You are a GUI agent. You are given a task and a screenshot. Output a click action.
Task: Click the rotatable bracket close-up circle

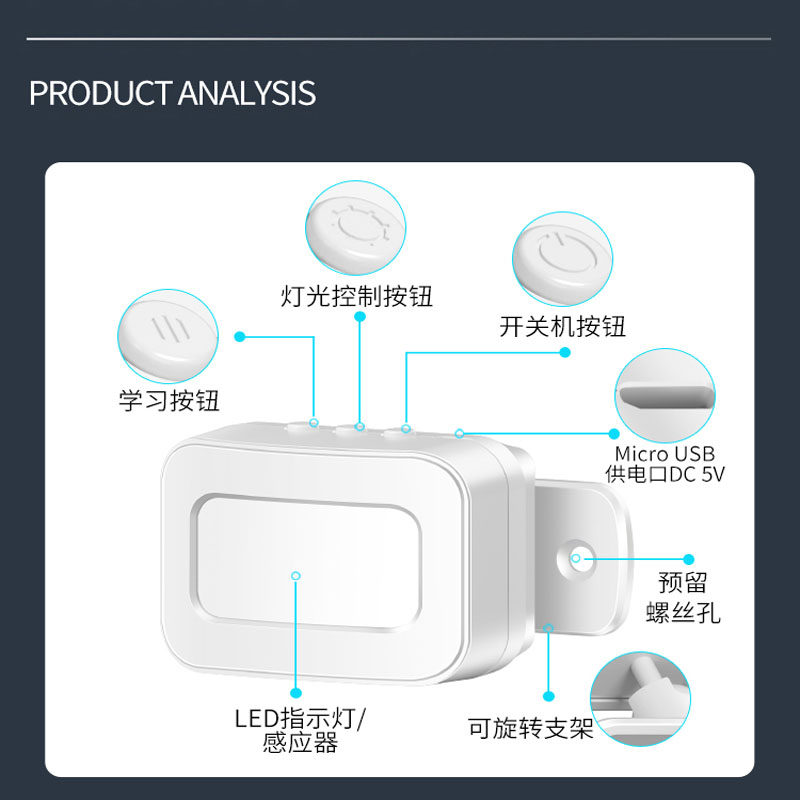click(x=640, y=699)
